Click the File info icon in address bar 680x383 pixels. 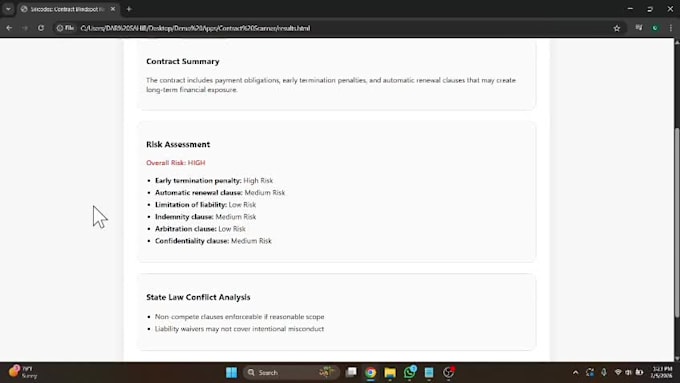(65, 28)
